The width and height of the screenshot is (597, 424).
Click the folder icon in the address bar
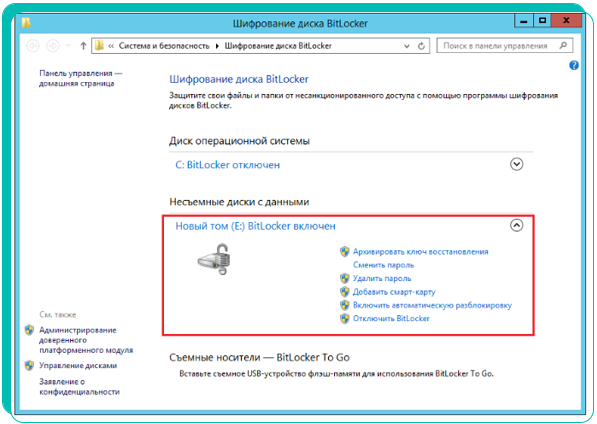99,46
